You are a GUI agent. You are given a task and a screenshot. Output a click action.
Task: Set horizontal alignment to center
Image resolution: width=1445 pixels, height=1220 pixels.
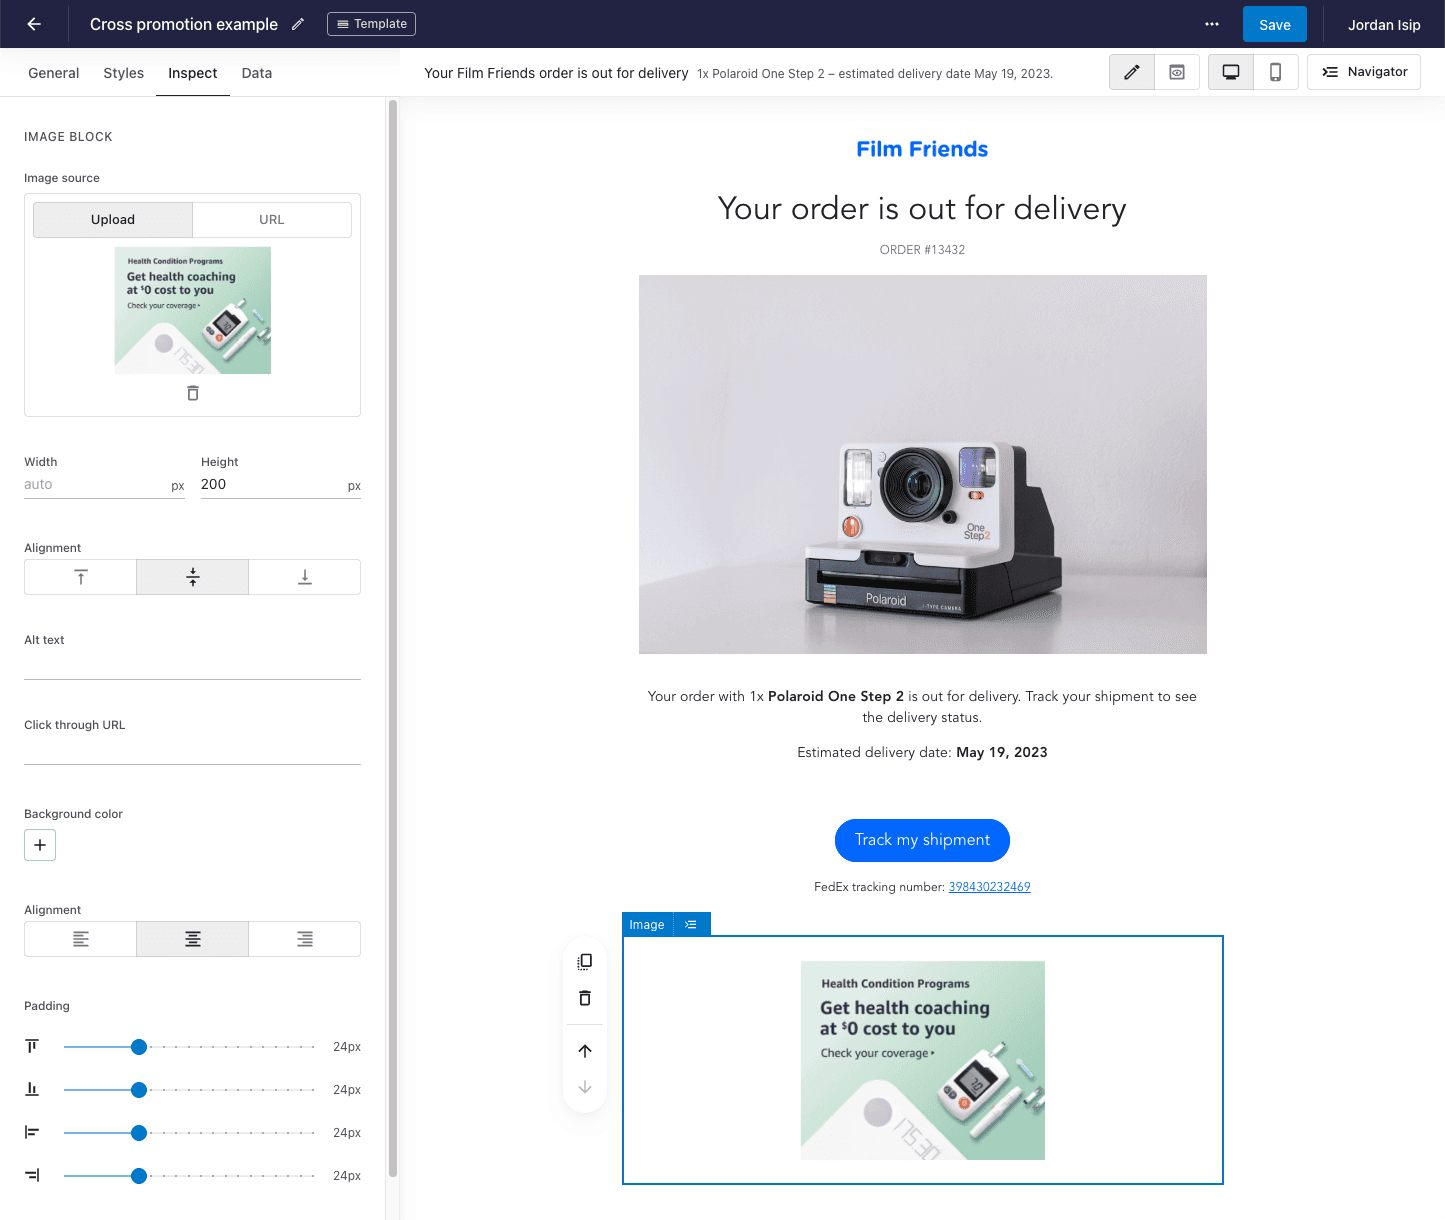(193, 939)
